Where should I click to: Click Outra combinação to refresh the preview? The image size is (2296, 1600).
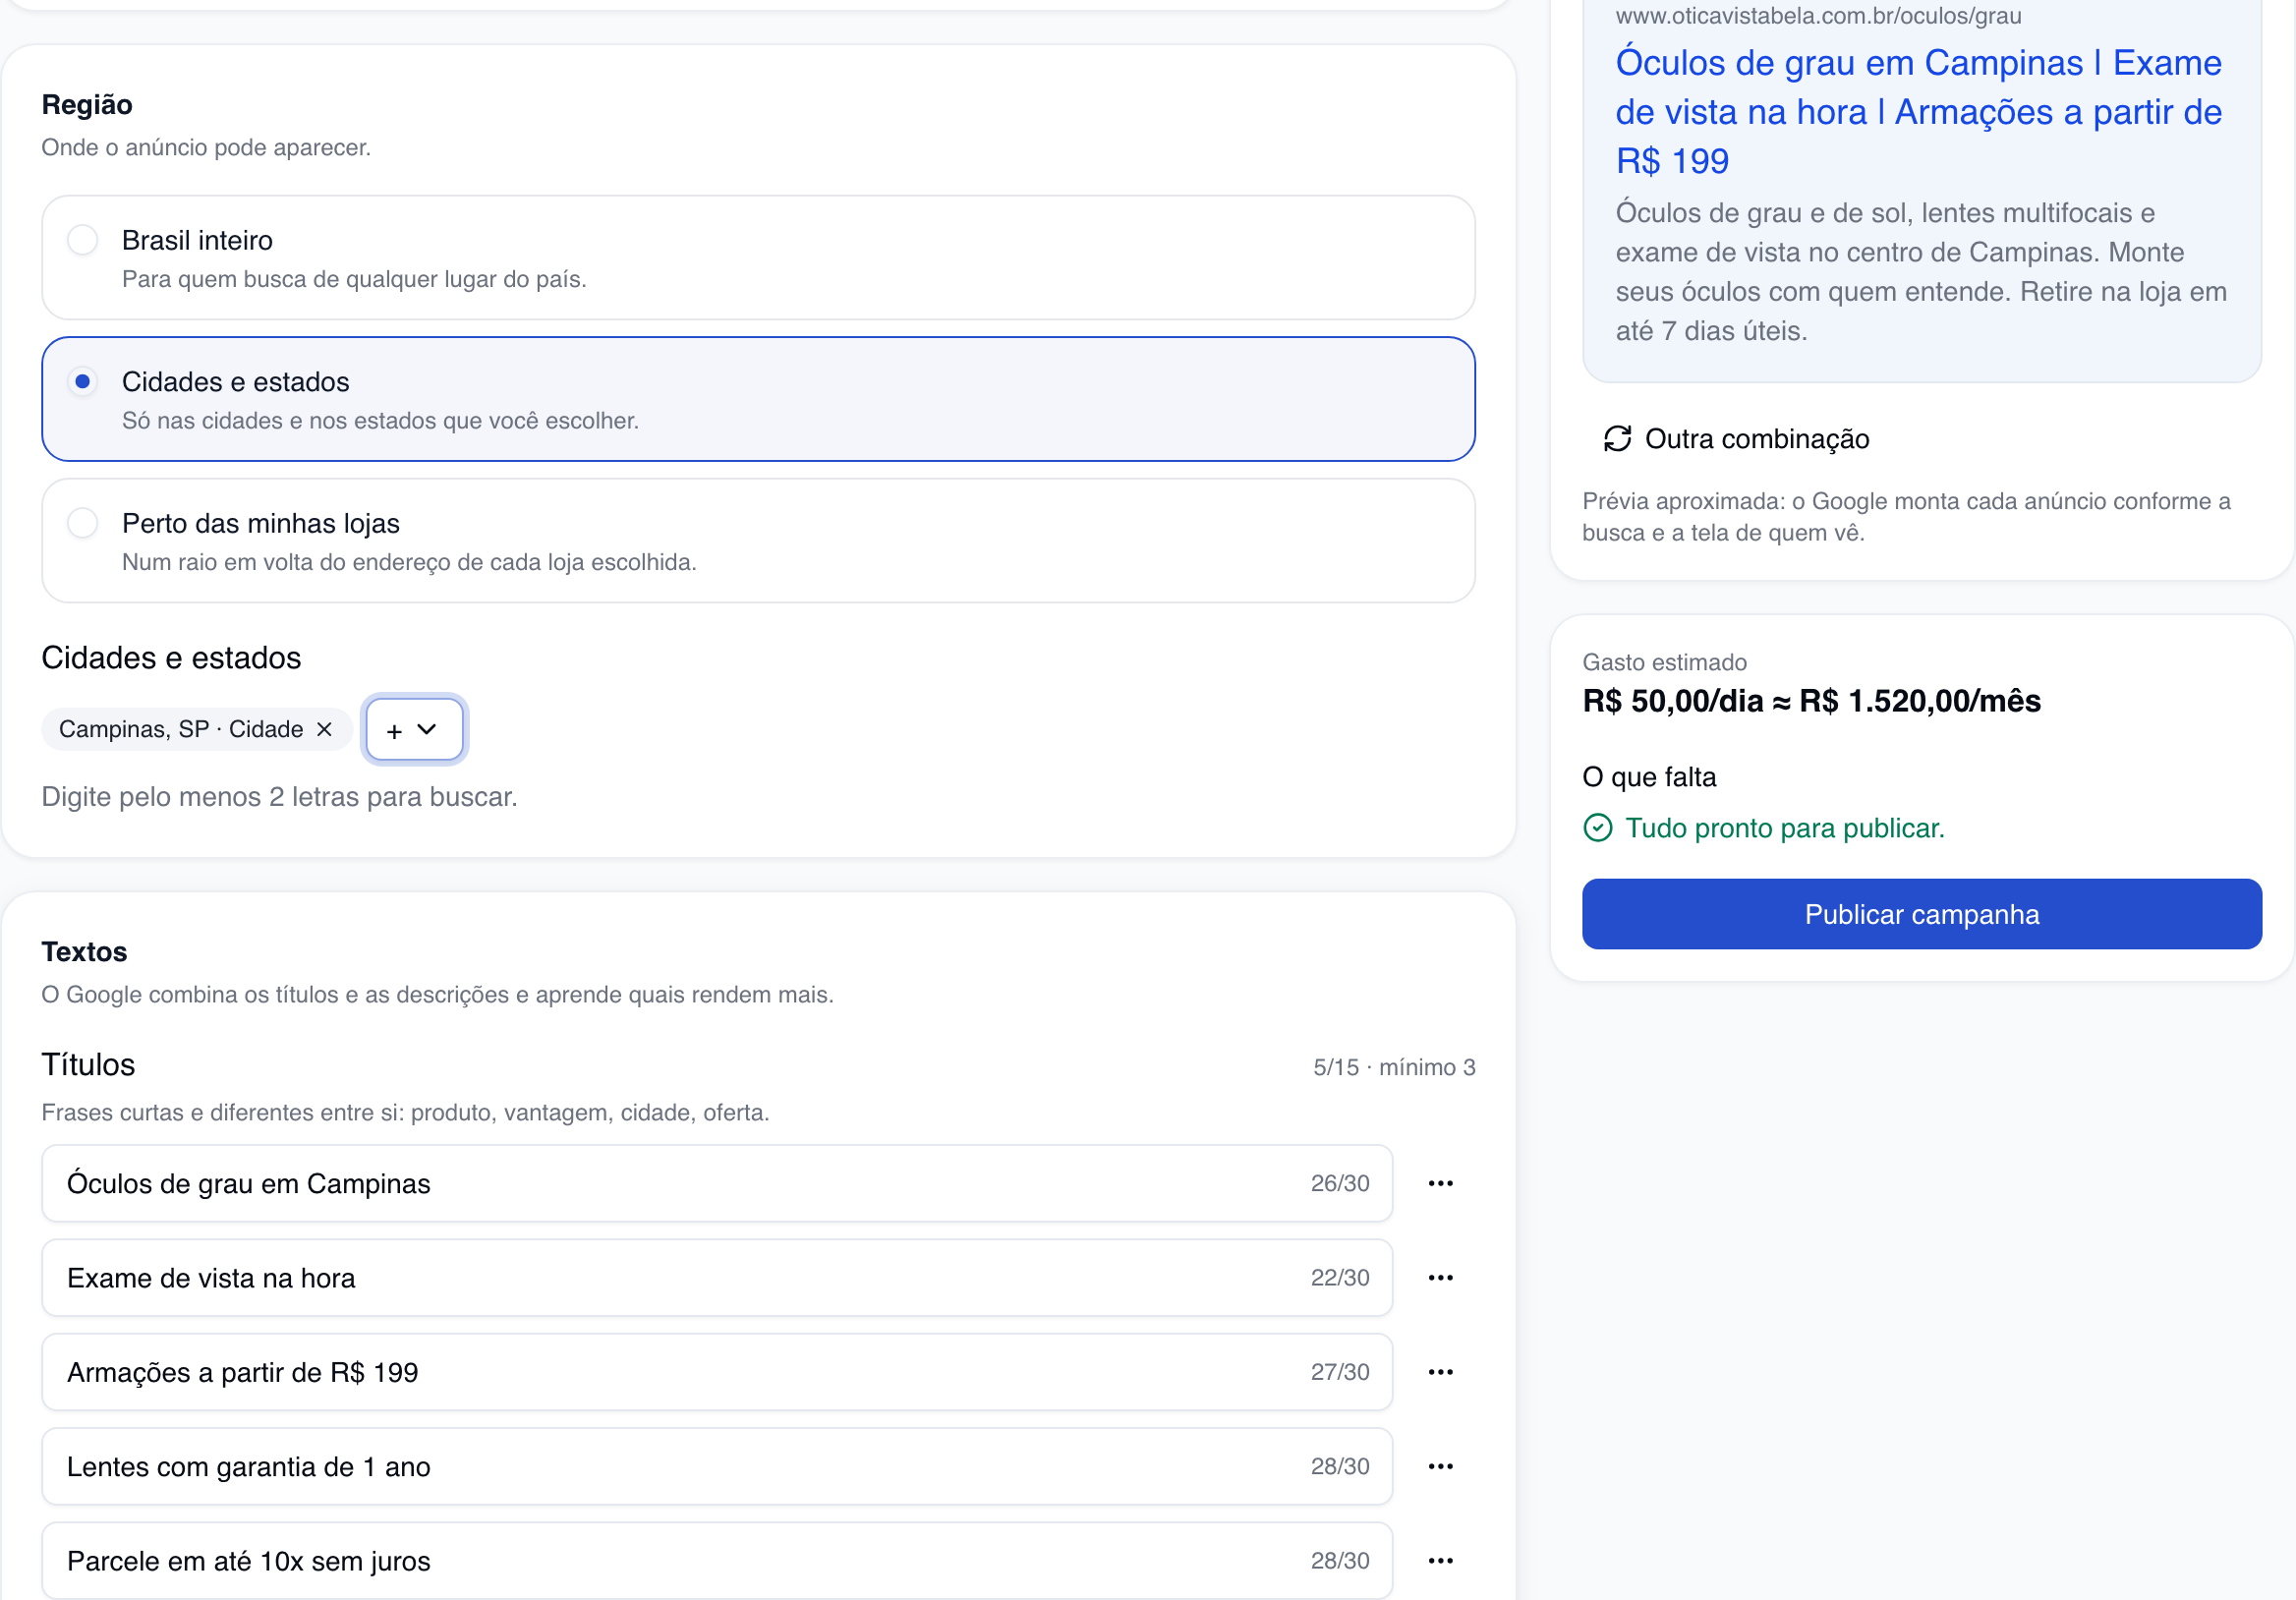(x=1737, y=439)
